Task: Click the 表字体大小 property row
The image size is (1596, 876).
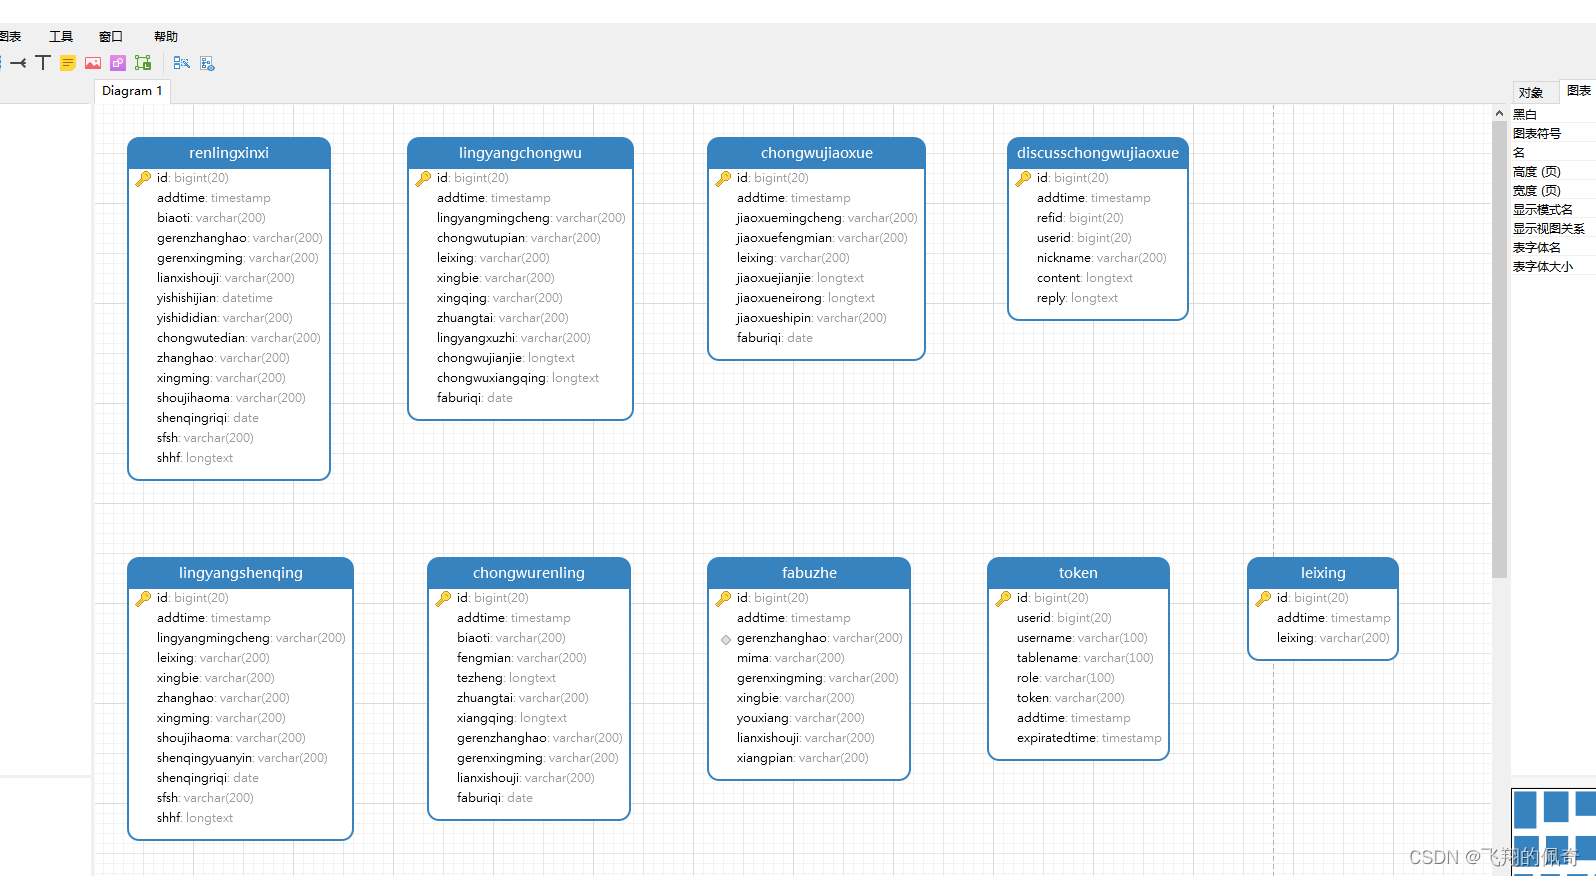Action: click(x=1553, y=267)
